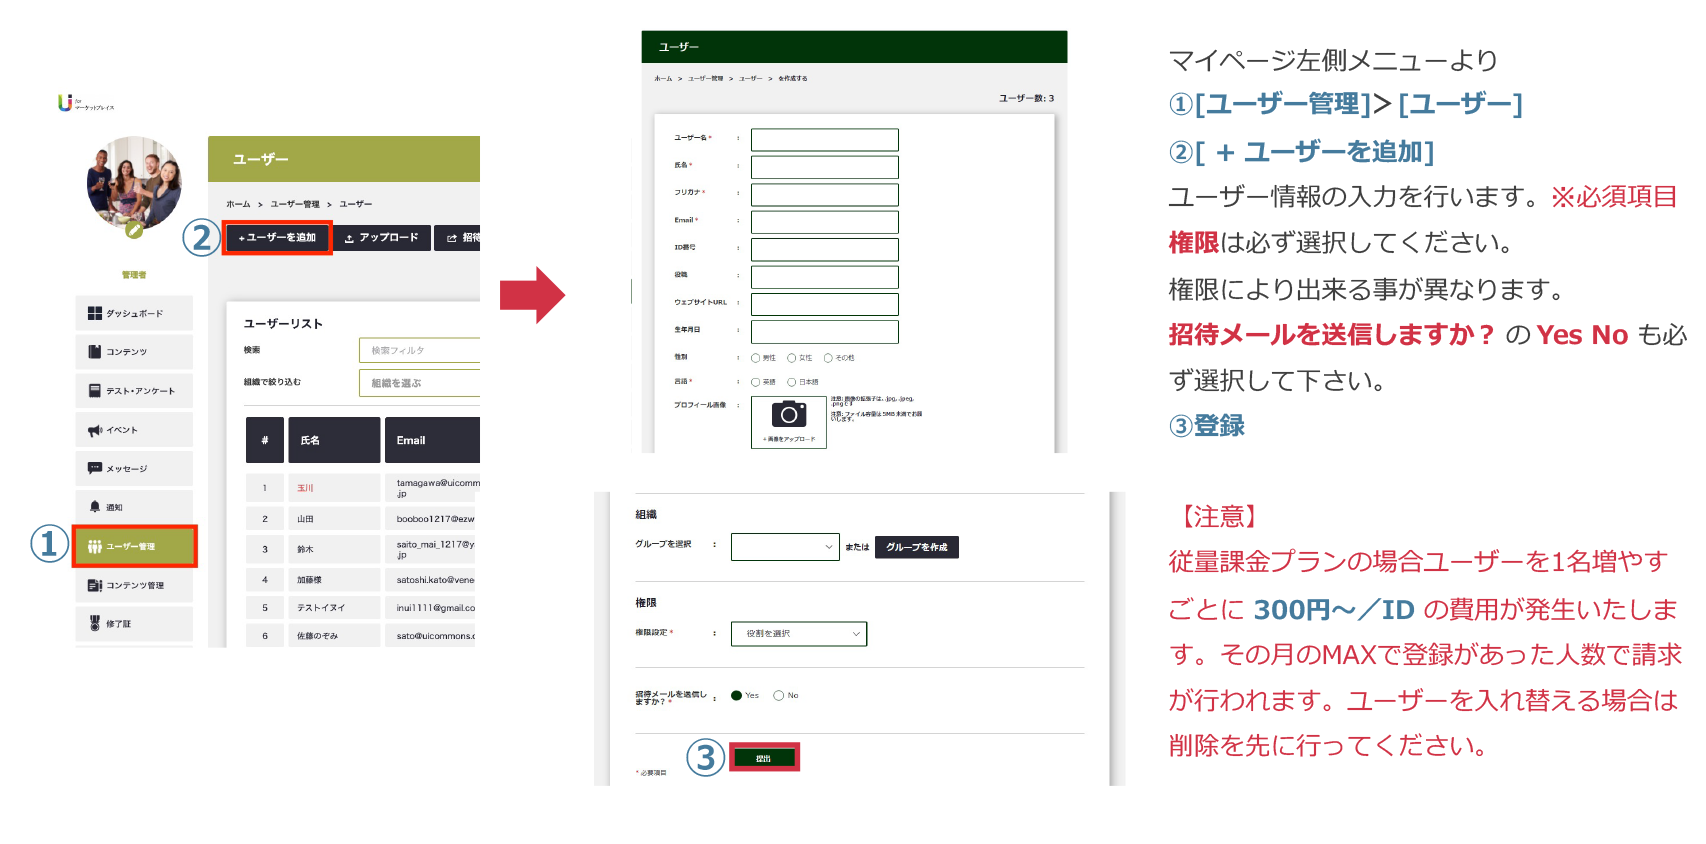The height and width of the screenshot is (844, 1706).
Task: Open ダッシュボード in the sidebar
Action: [134, 313]
